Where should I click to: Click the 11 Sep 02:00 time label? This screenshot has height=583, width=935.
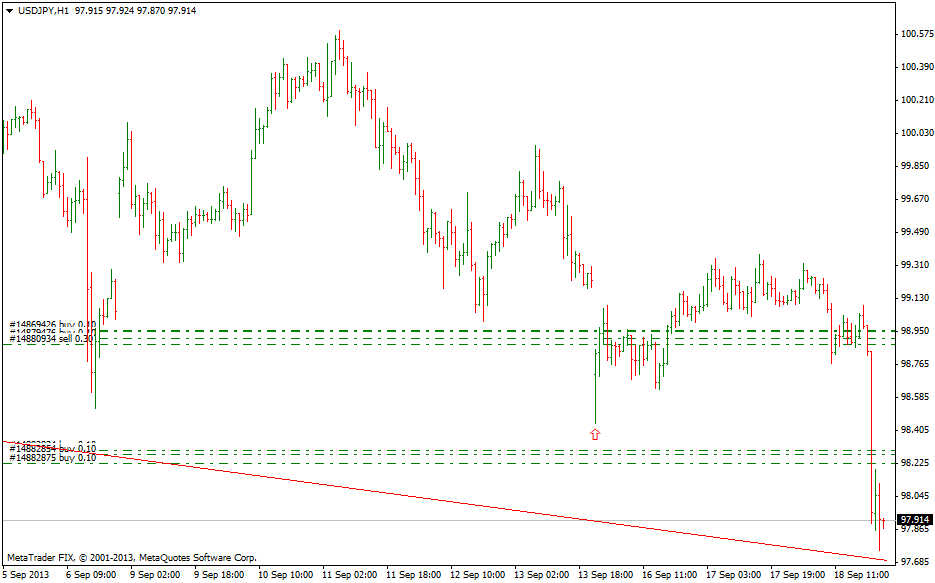click(x=350, y=575)
